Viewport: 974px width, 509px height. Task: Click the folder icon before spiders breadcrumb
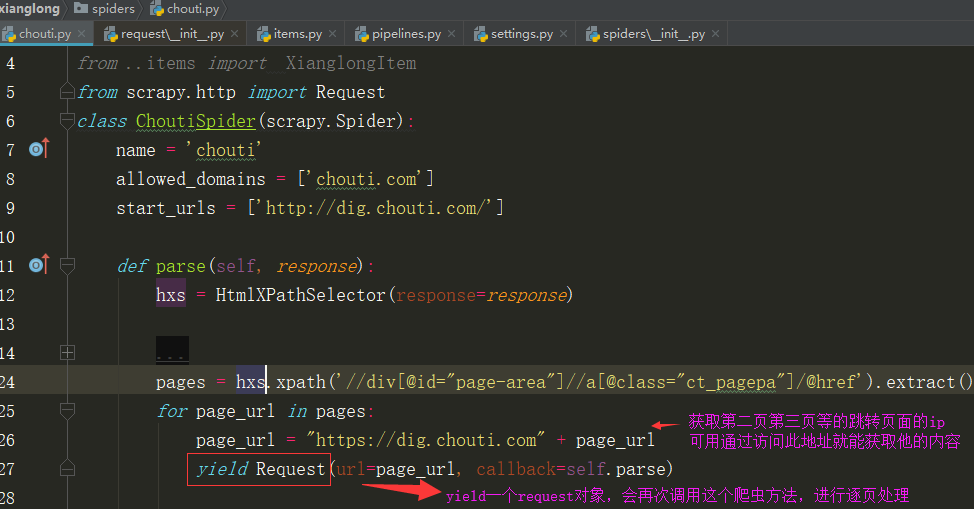[x=81, y=9]
